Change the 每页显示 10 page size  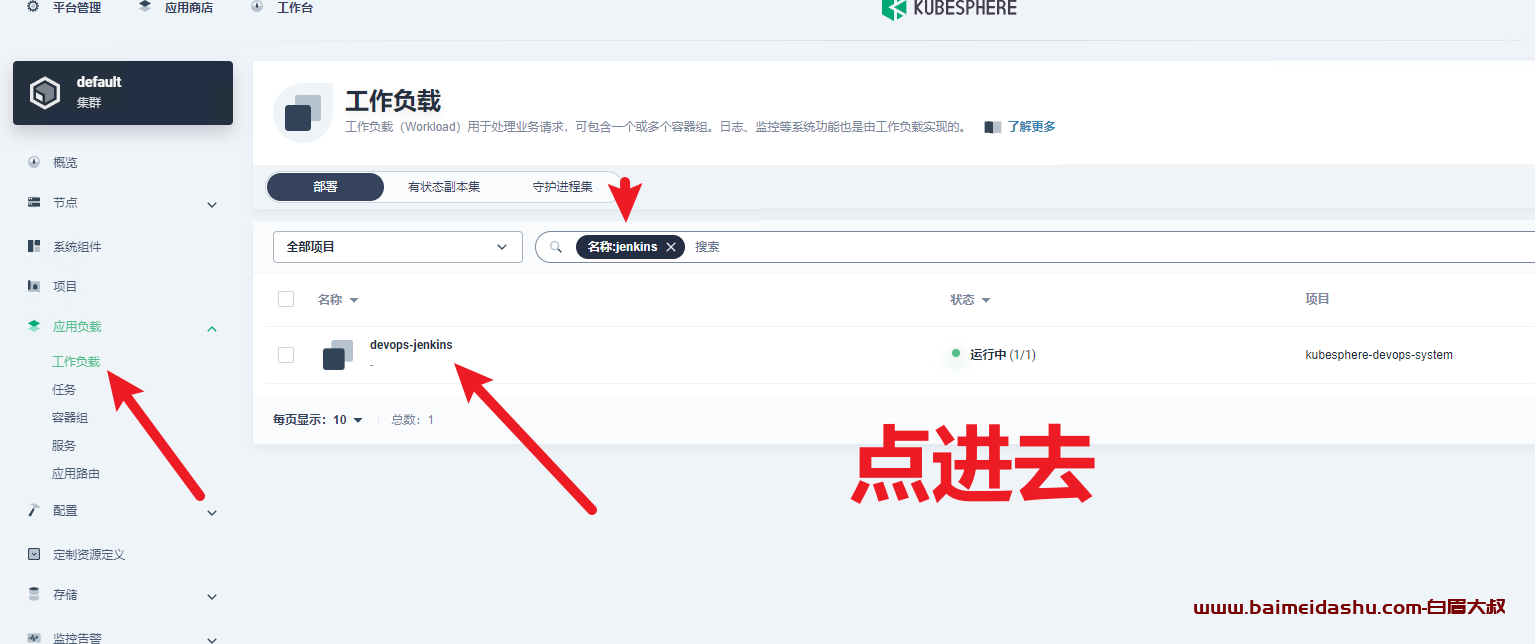point(348,420)
